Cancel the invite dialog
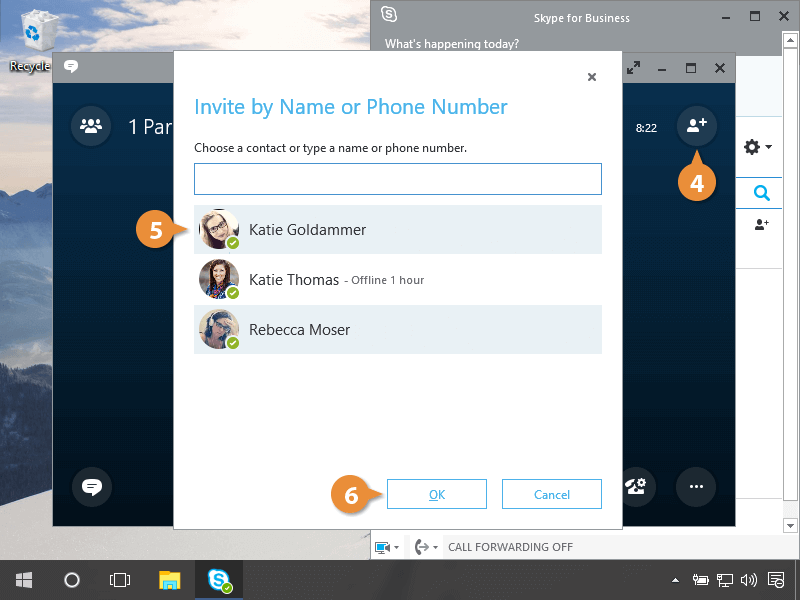The height and width of the screenshot is (600, 800). point(551,494)
